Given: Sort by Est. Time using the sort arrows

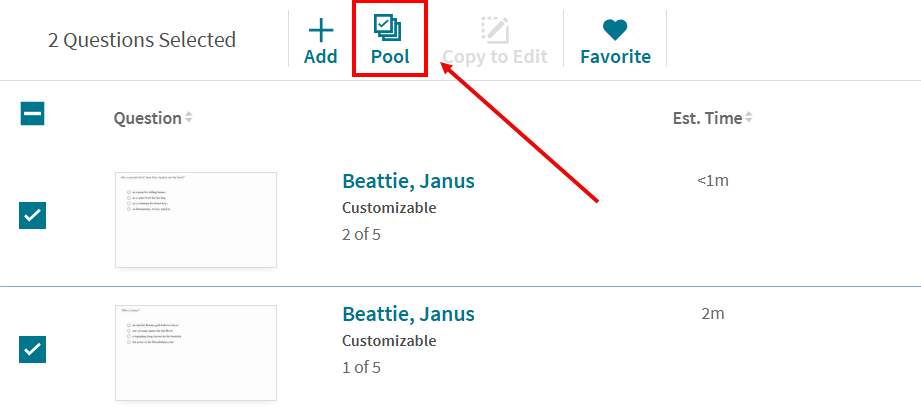Looking at the screenshot, I should coord(748,118).
